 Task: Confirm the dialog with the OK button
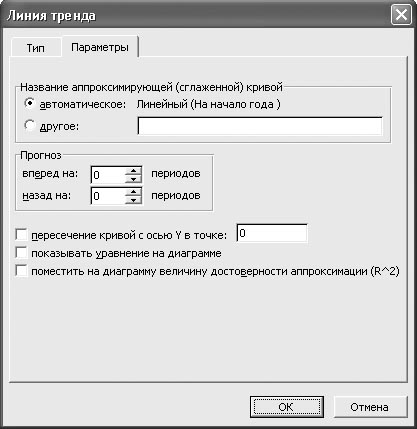coord(287,407)
